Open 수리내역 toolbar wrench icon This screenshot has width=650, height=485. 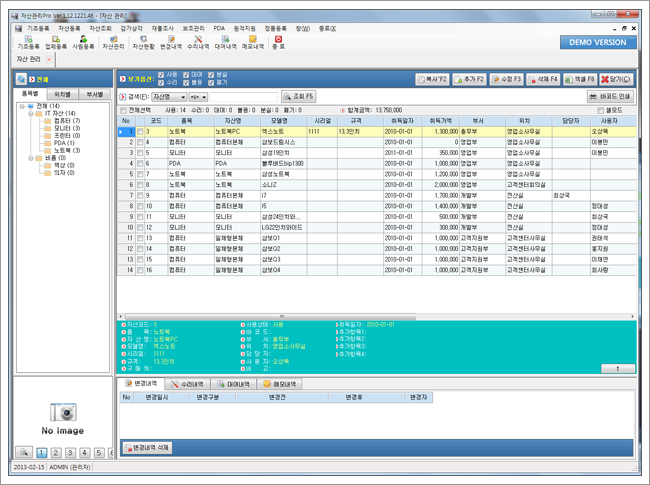point(198,42)
